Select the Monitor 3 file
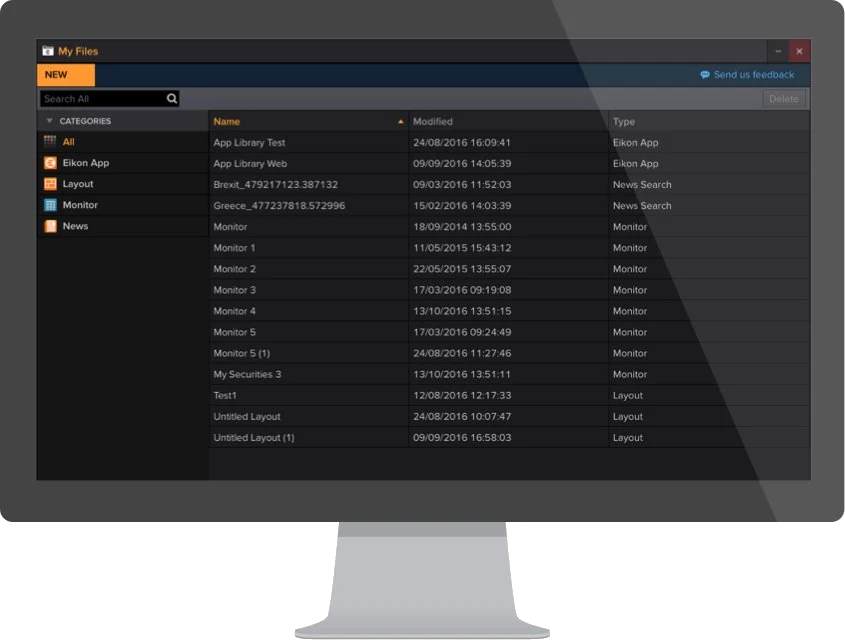Image resolution: width=845 pixels, height=640 pixels. coord(234,290)
